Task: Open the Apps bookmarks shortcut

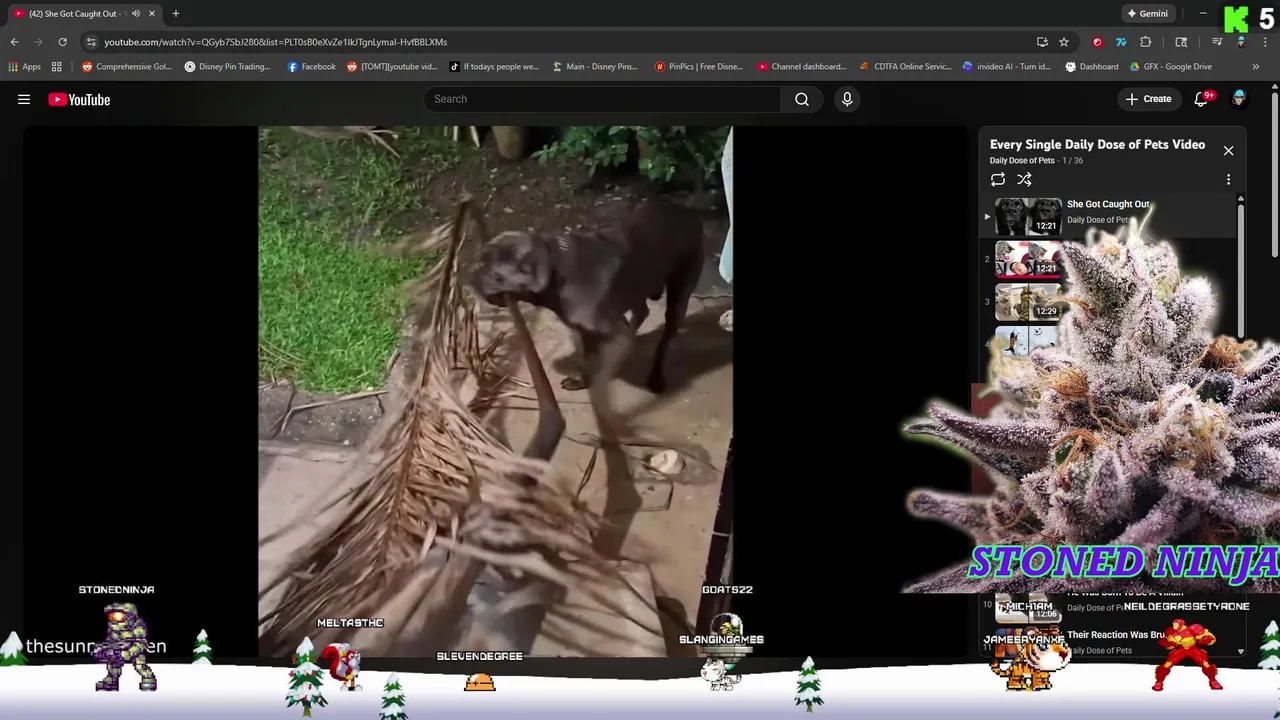Action: click(x=25, y=67)
